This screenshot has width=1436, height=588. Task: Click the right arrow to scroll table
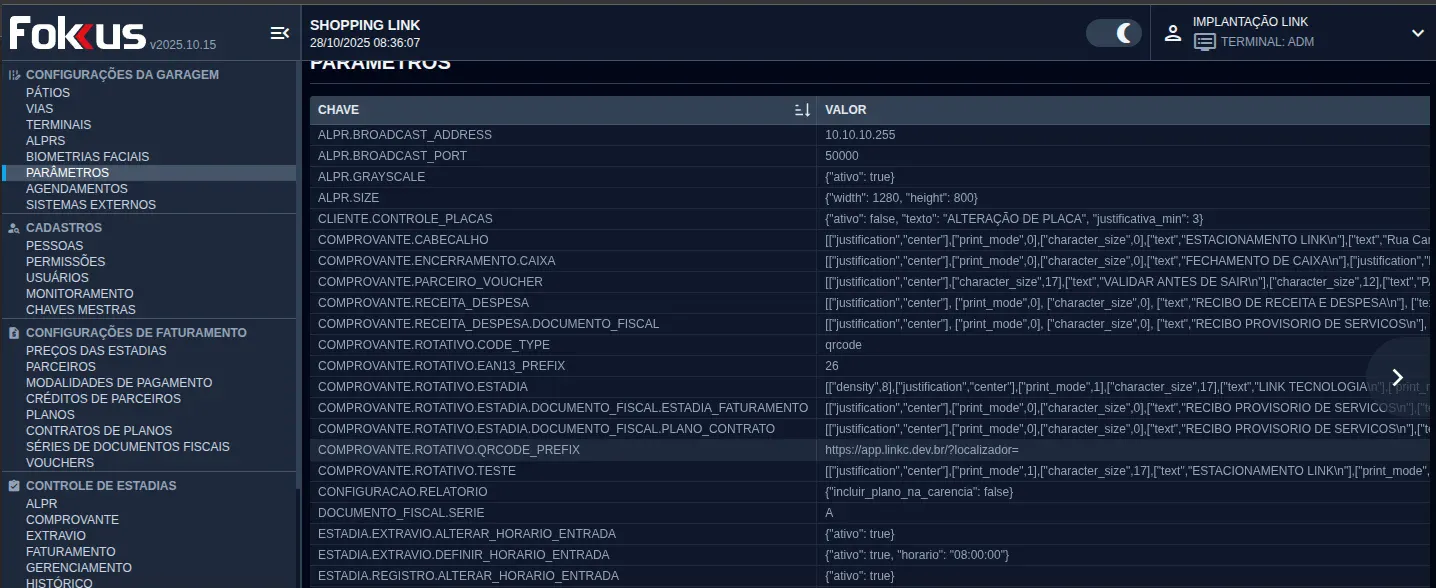(x=1398, y=377)
